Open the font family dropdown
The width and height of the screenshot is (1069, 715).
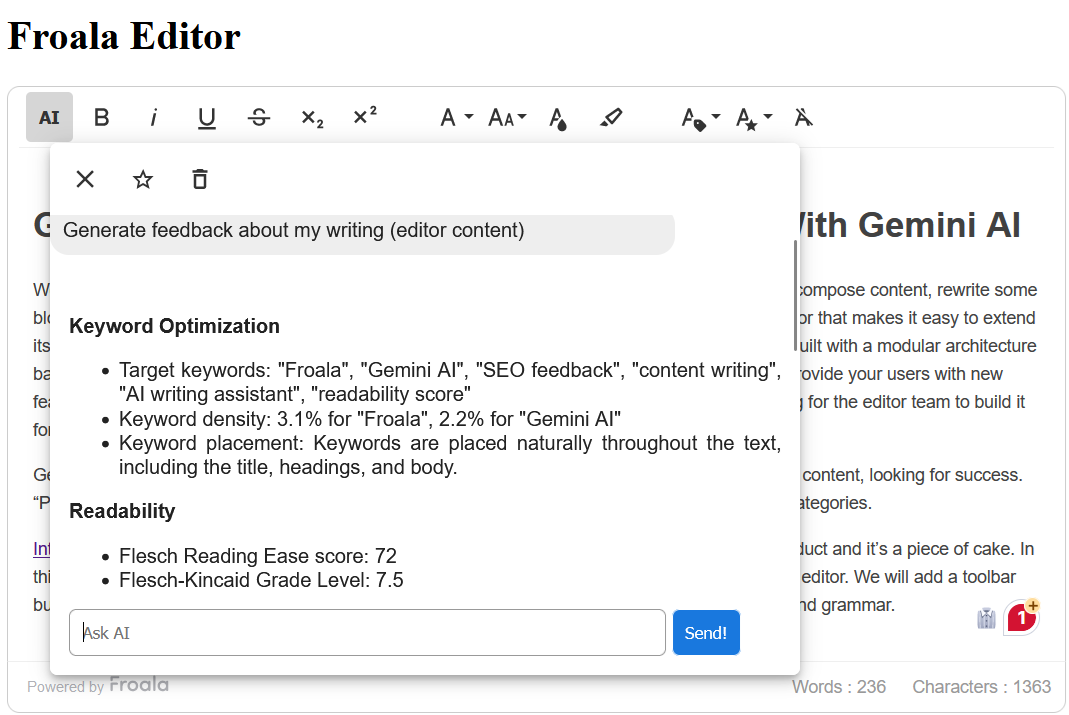(456, 117)
